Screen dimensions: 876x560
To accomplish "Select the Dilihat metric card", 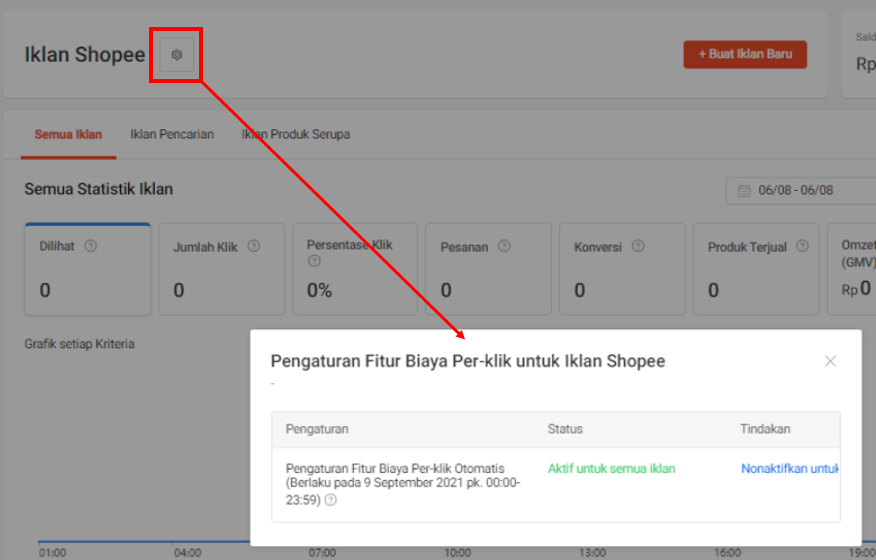I will (87, 270).
